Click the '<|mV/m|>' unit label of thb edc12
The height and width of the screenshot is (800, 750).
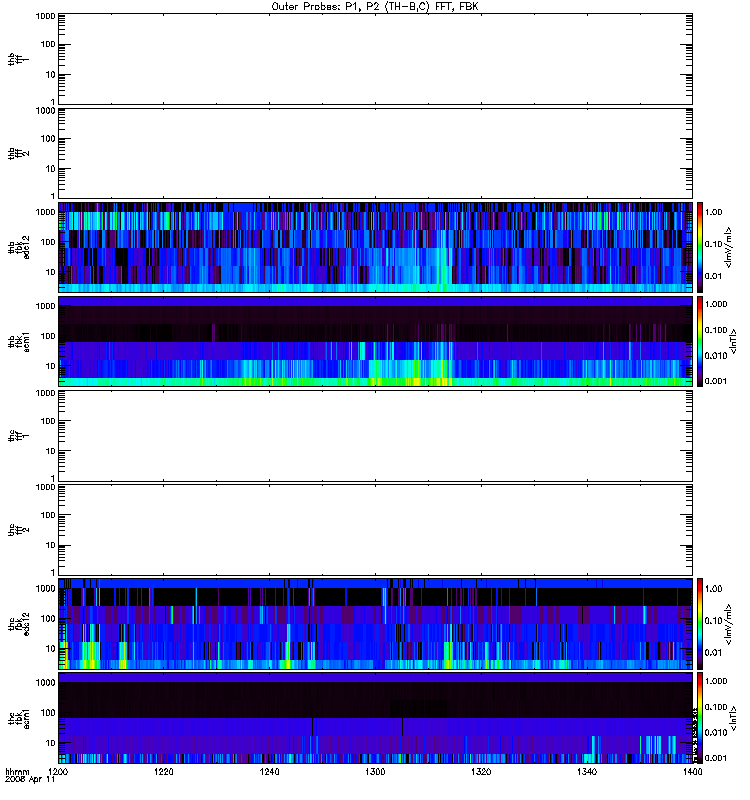[729, 247]
